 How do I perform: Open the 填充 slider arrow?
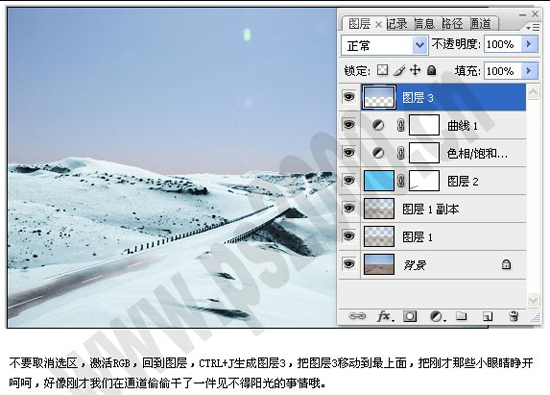(x=529, y=71)
